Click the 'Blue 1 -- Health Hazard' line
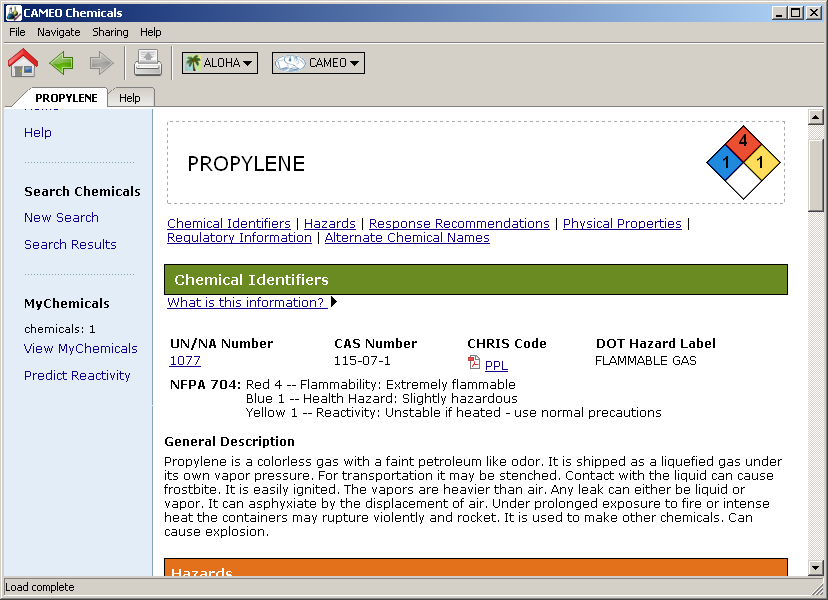 click(382, 399)
